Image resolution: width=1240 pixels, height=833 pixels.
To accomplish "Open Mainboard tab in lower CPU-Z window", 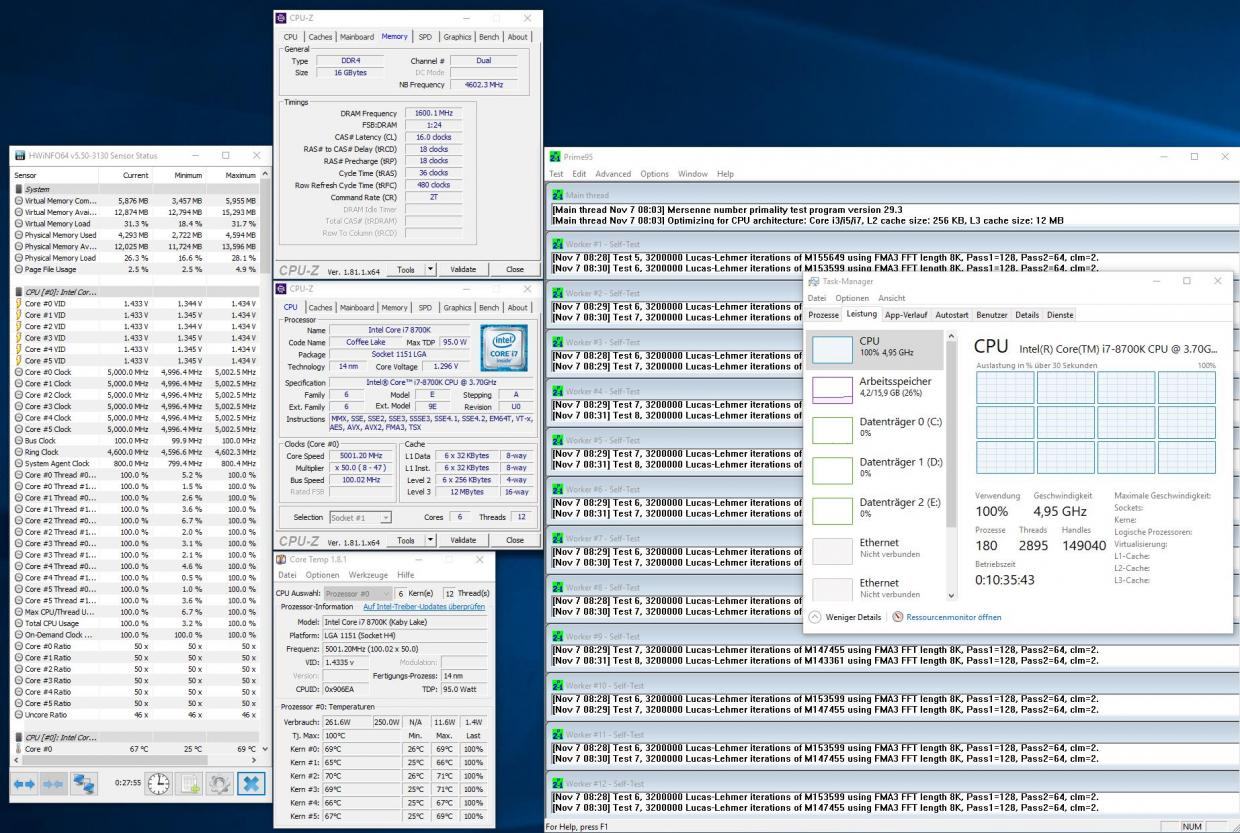I will click(x=356, y=307).
